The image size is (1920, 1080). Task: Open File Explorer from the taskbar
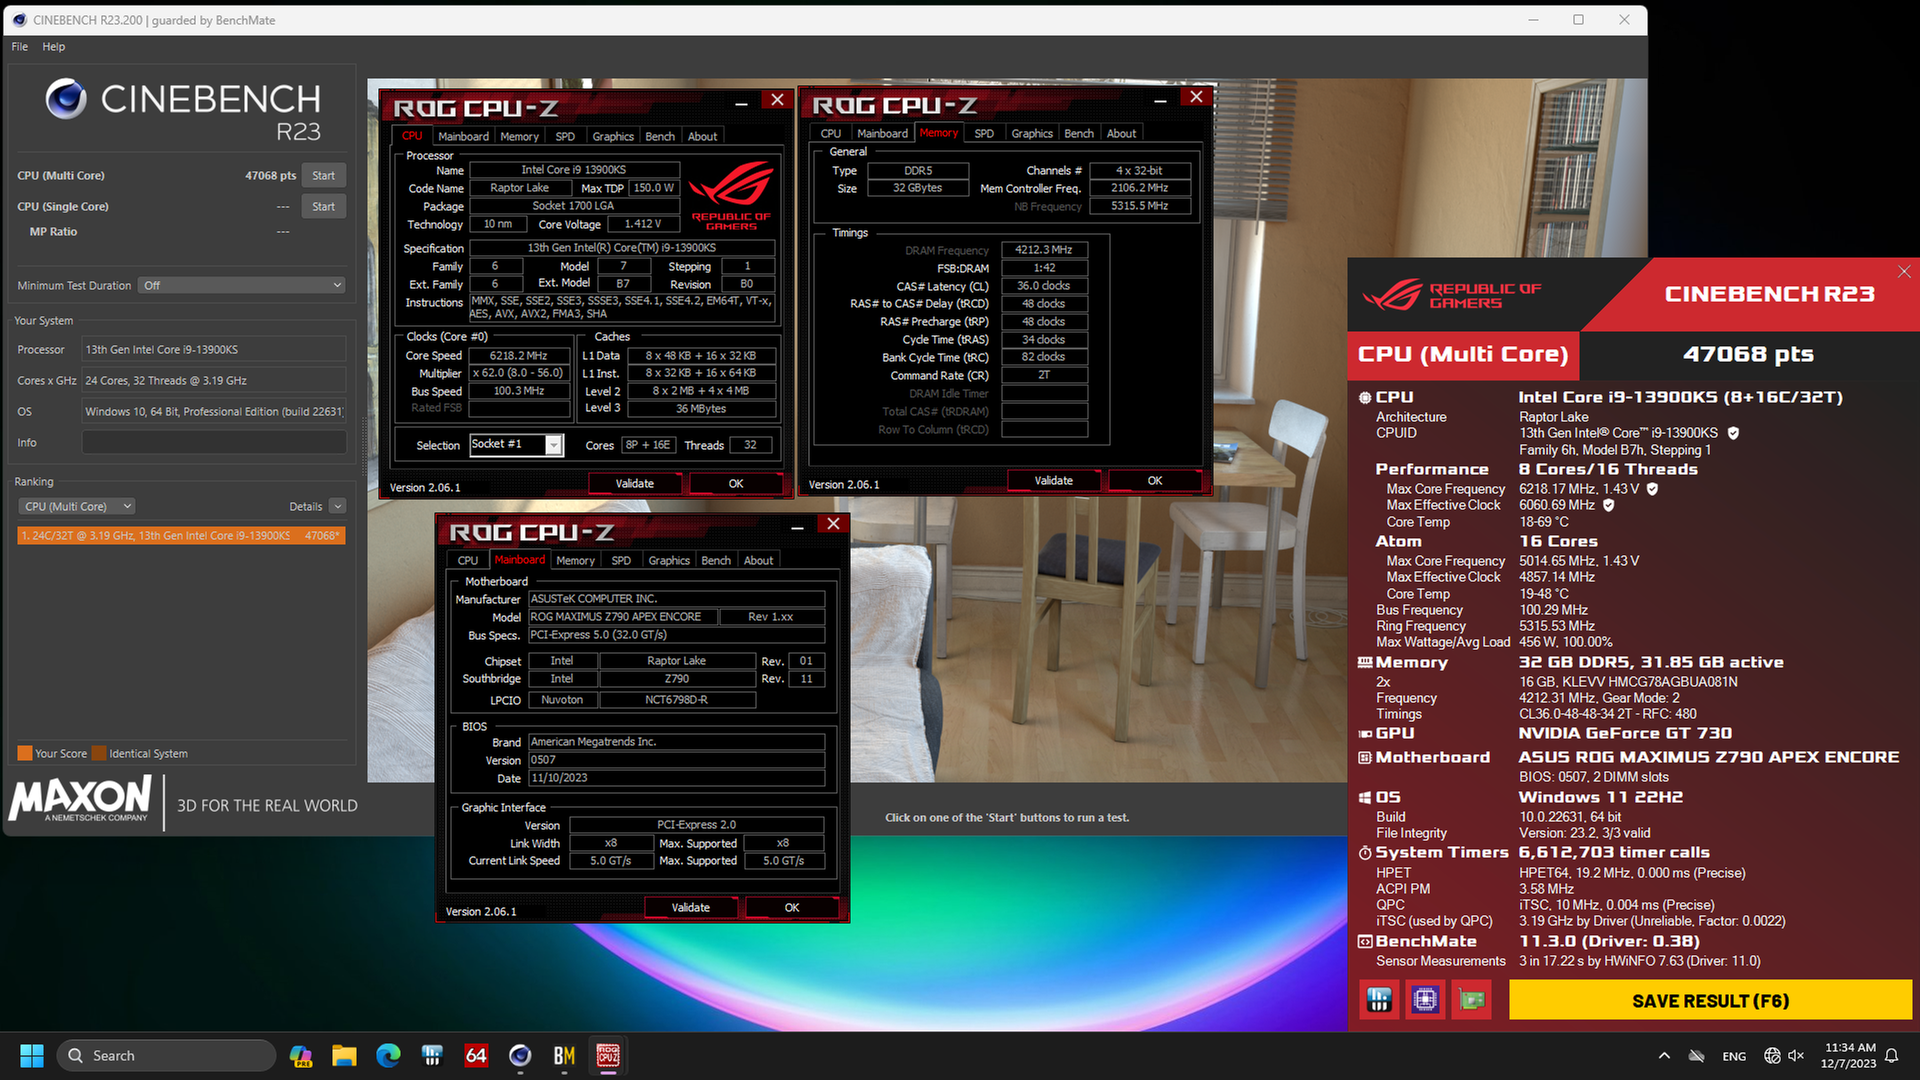344,1055
